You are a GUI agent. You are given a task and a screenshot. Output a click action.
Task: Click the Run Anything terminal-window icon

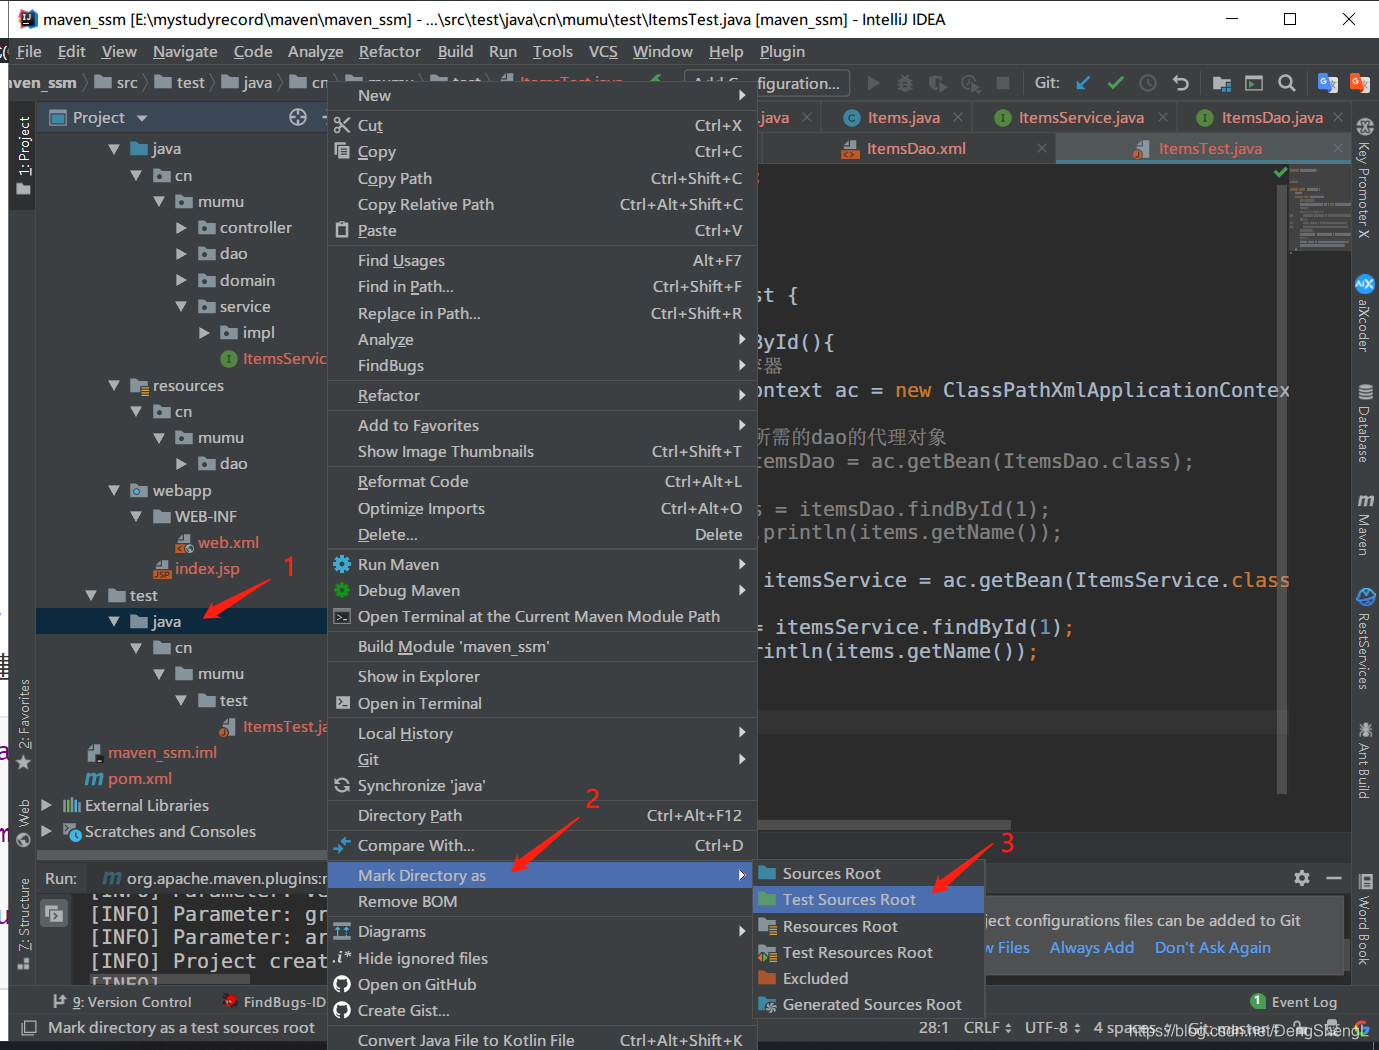[x=1254, y=83]
